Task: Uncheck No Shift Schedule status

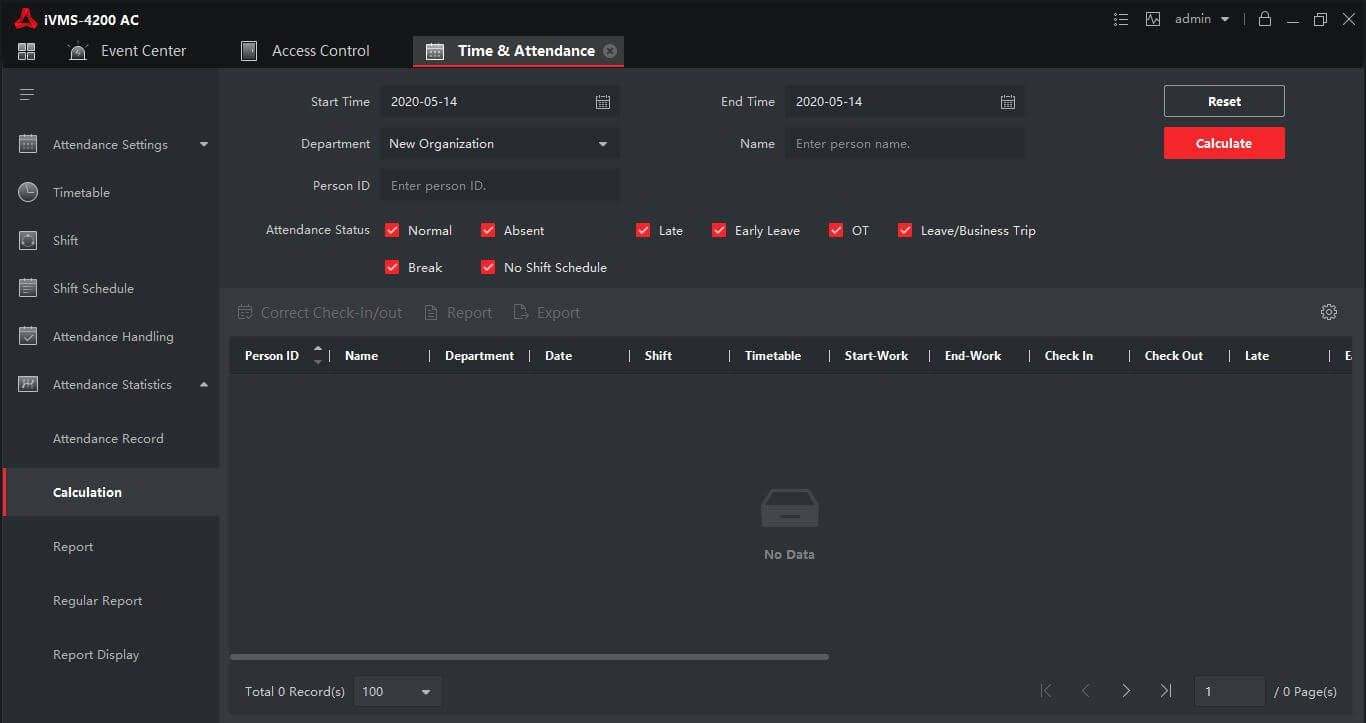Action: point(488,267)
